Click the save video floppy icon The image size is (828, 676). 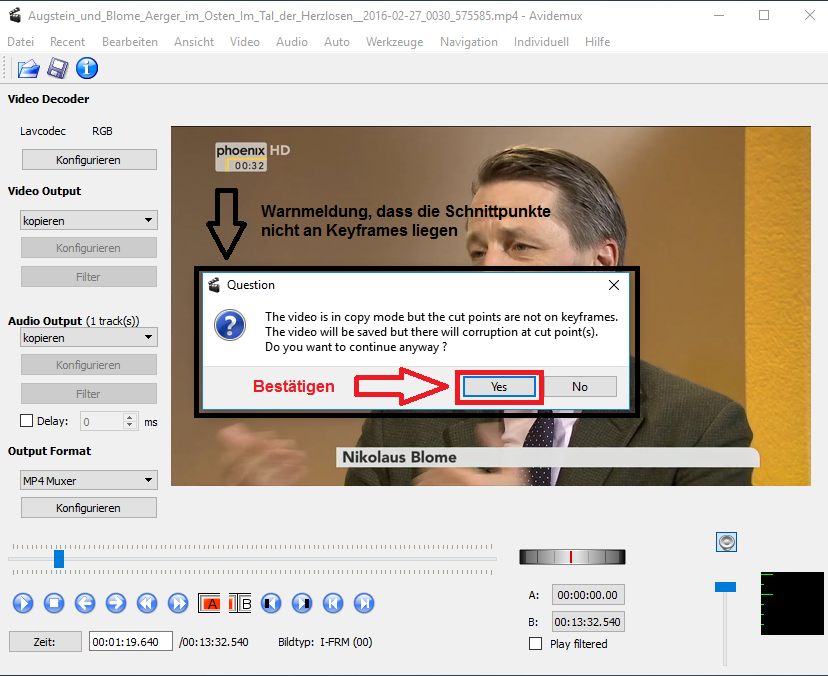(x=57, y=69)
